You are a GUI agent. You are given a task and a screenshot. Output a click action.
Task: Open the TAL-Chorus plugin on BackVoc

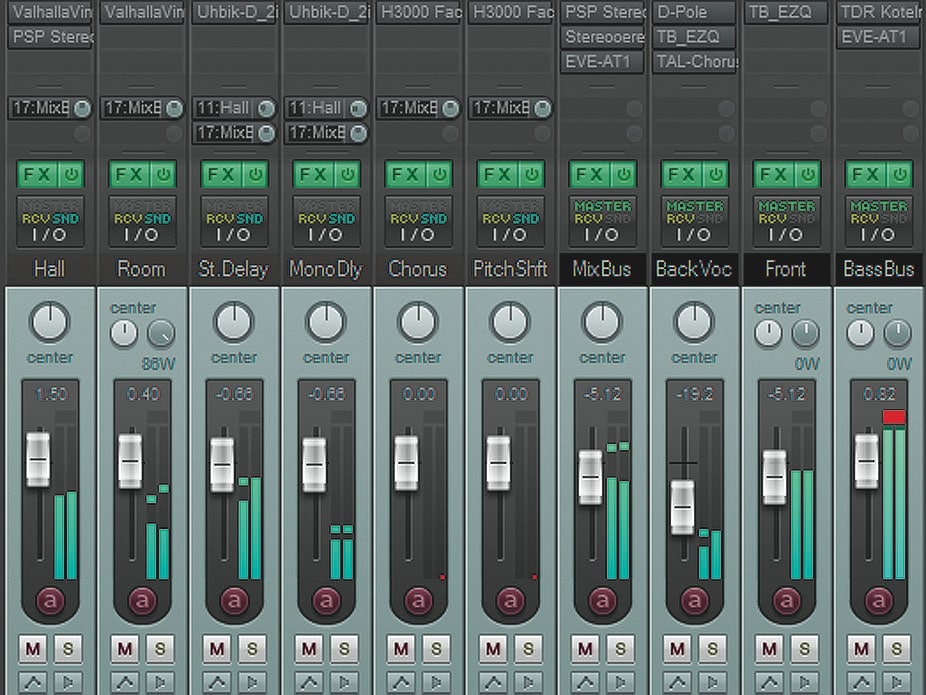point(695,61)
